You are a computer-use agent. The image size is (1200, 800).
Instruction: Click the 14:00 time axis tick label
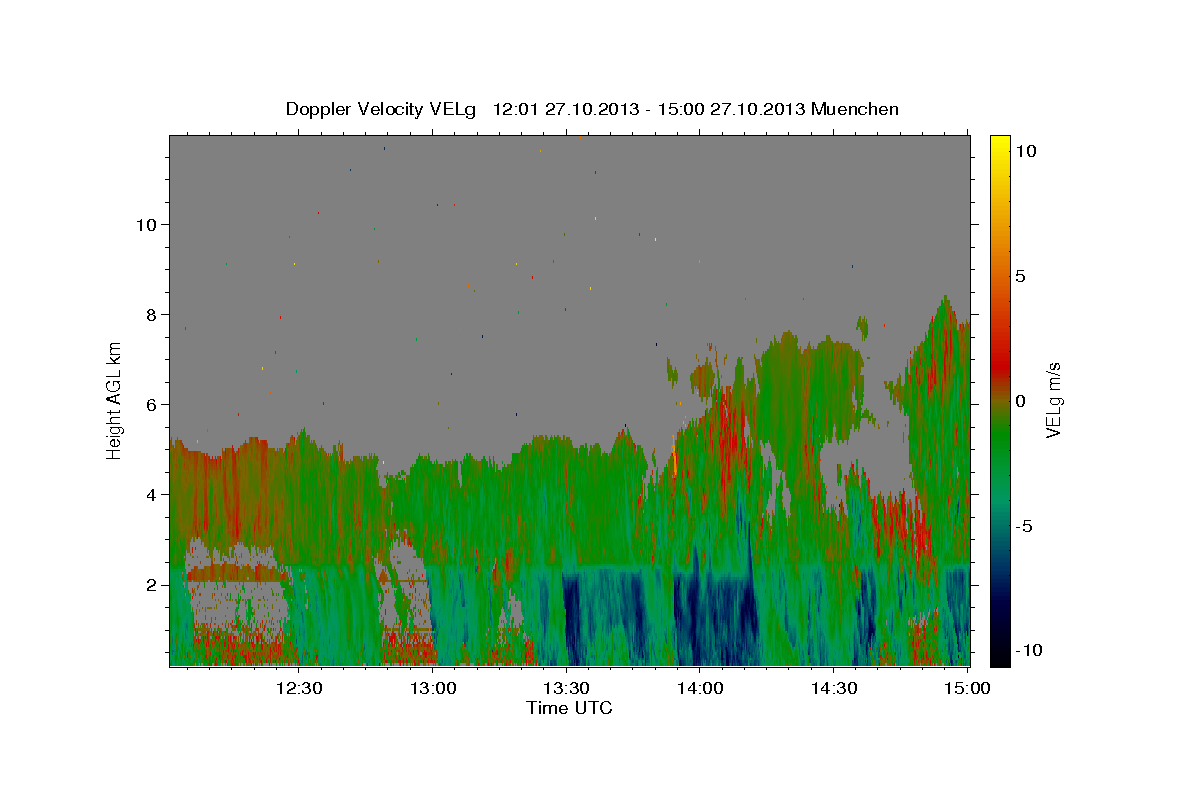[700, 688]
